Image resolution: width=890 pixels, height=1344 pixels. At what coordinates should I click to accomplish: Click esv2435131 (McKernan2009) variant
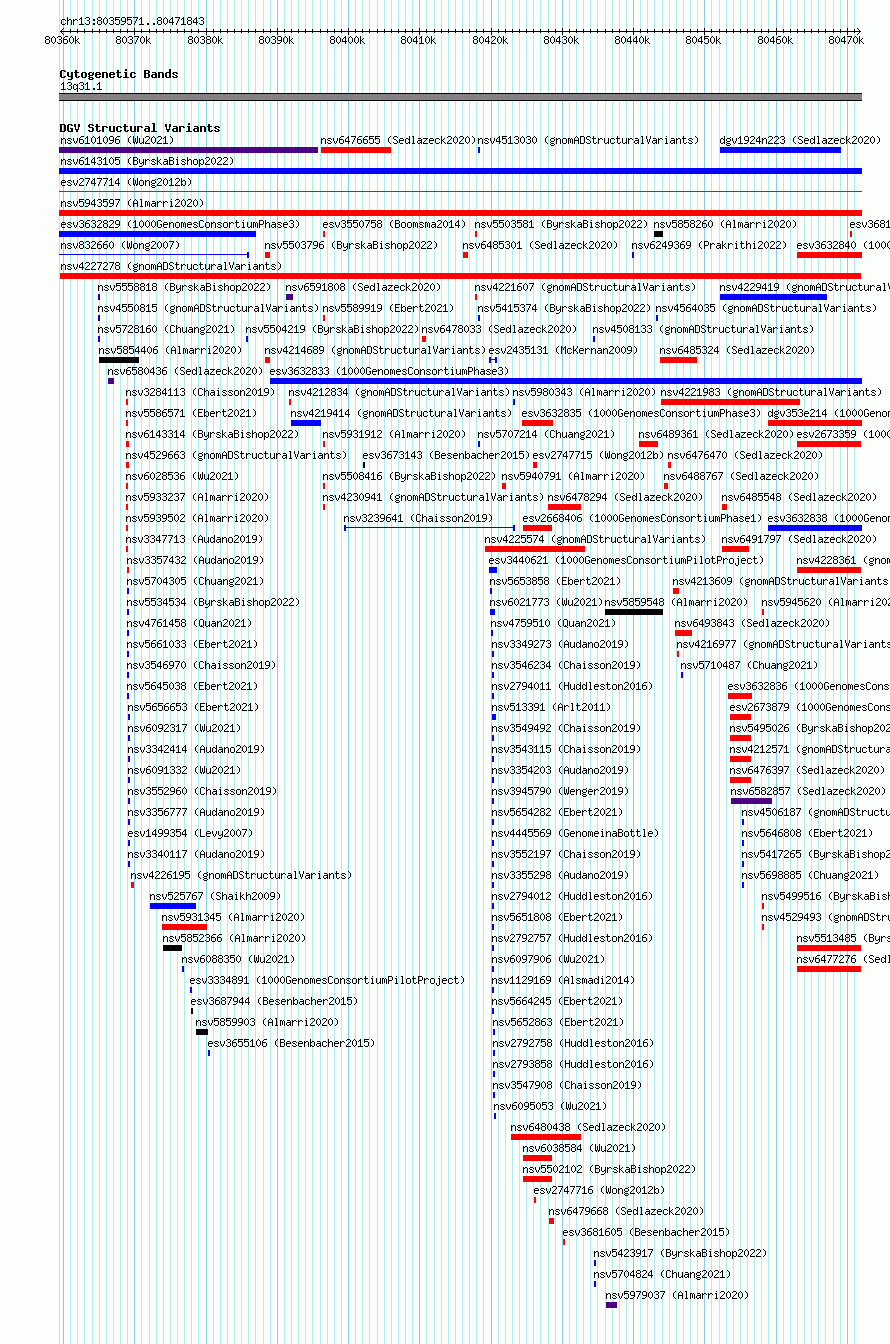click(563, 350)
